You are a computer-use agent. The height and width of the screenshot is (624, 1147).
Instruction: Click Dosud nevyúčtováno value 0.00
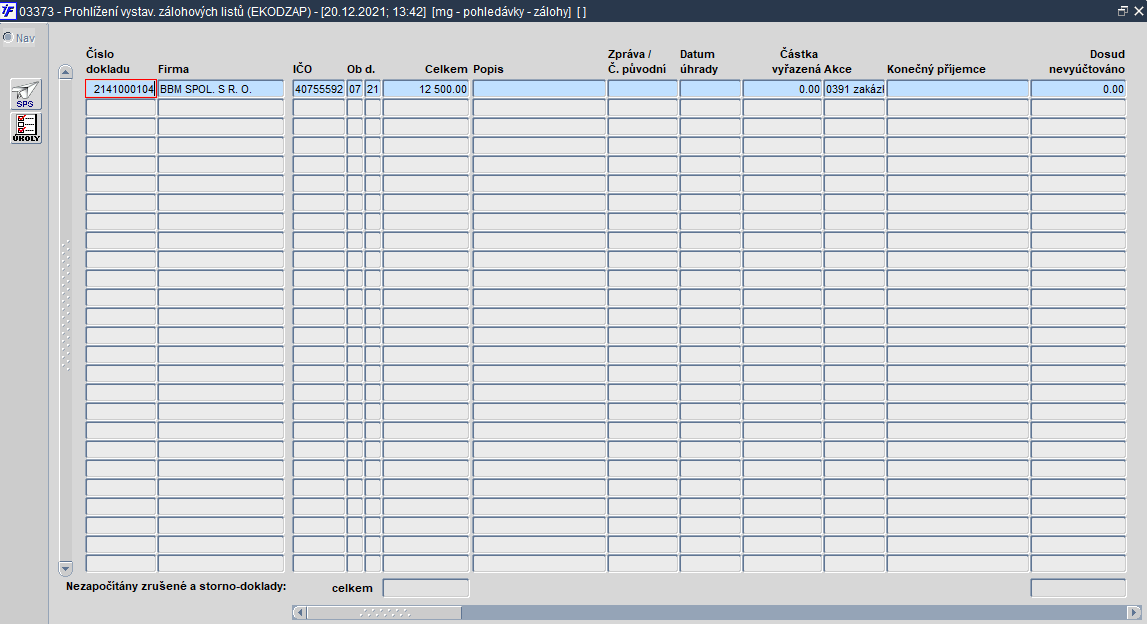(1078, 89)
